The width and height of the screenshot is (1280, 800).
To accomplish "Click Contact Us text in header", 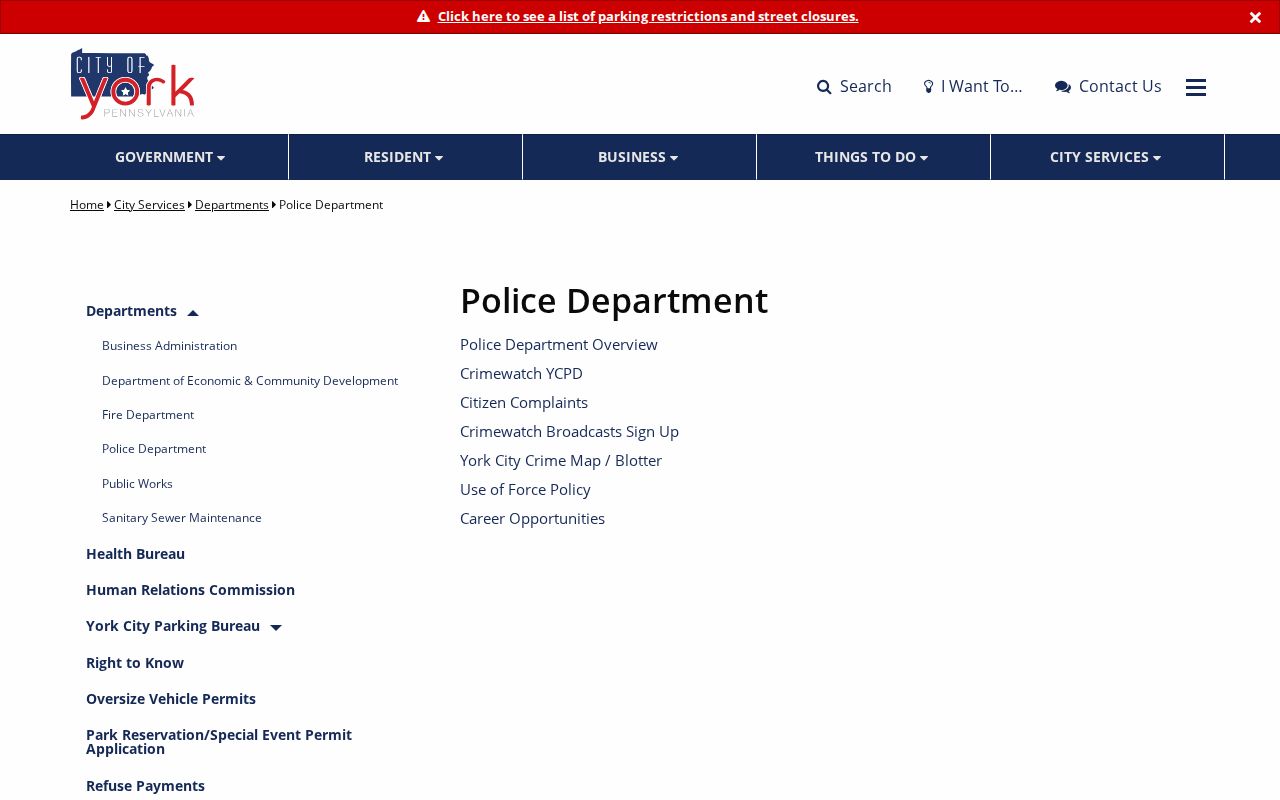I will 1120,86.
